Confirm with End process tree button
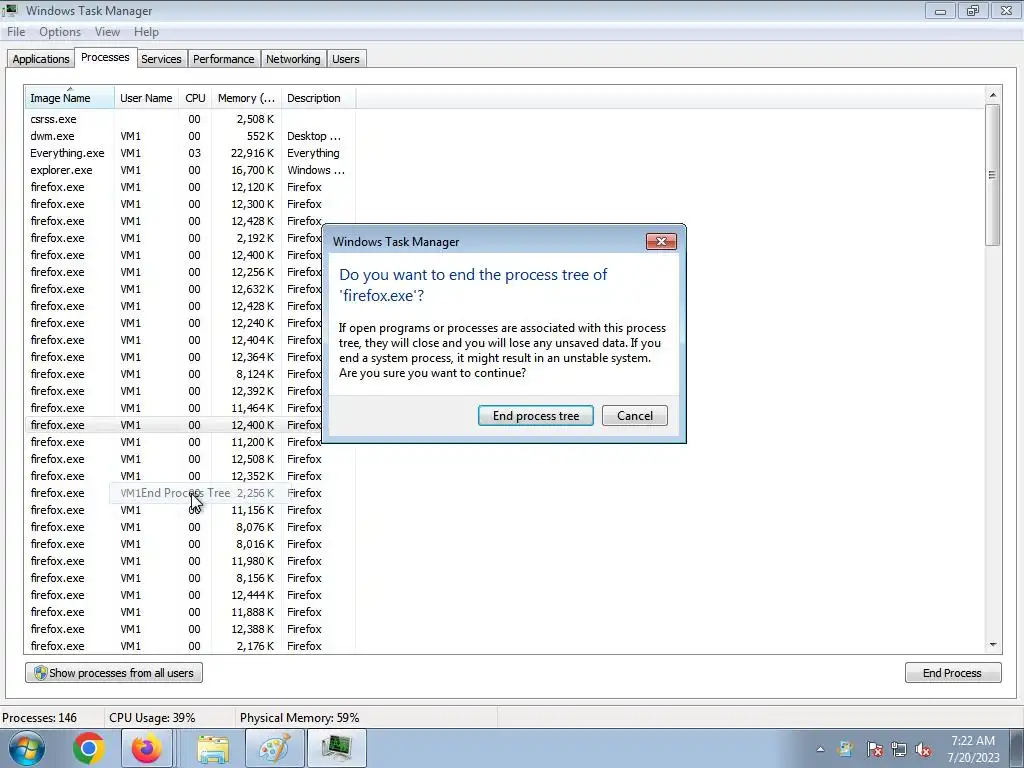This screenshot has height=768, width=1024. click(536, 416)
